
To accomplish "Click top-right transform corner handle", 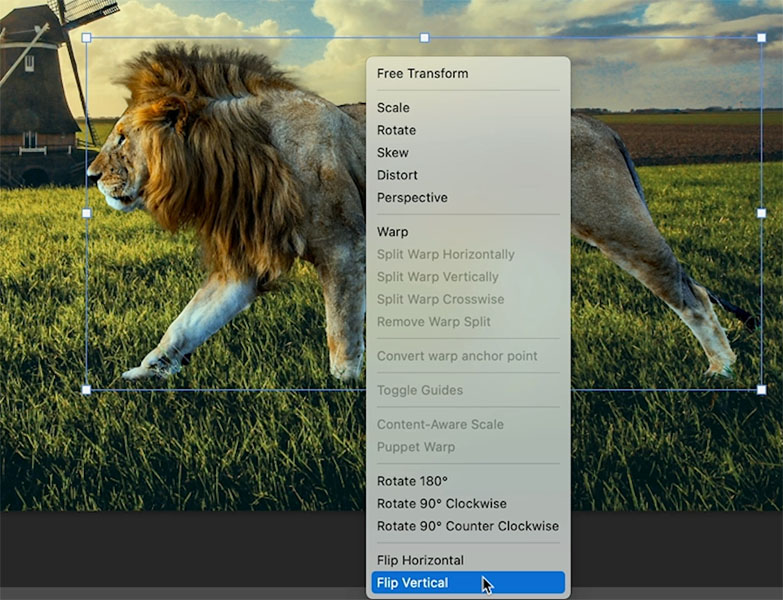I will (x=762, y=37).
